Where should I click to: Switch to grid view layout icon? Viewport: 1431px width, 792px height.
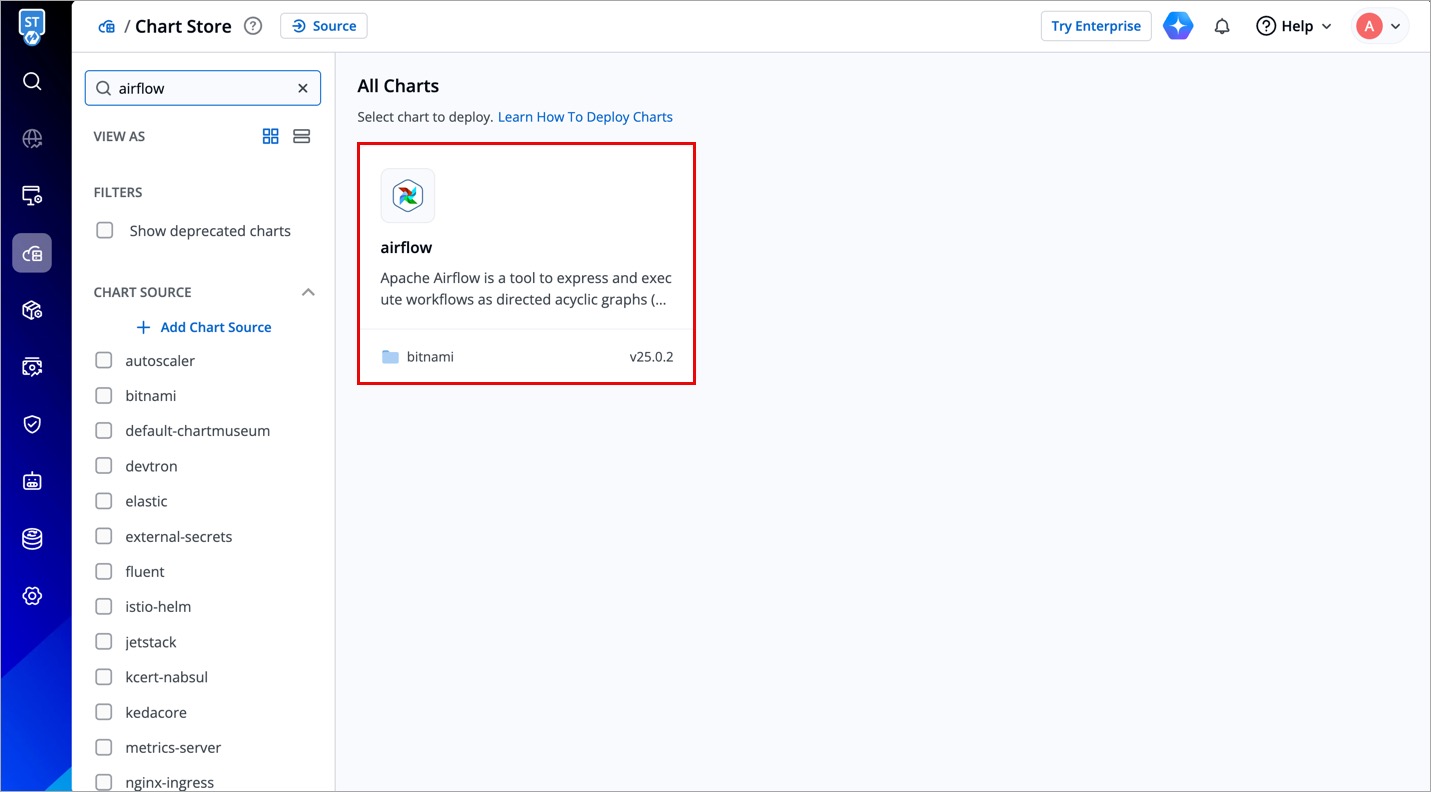[270, 136]
